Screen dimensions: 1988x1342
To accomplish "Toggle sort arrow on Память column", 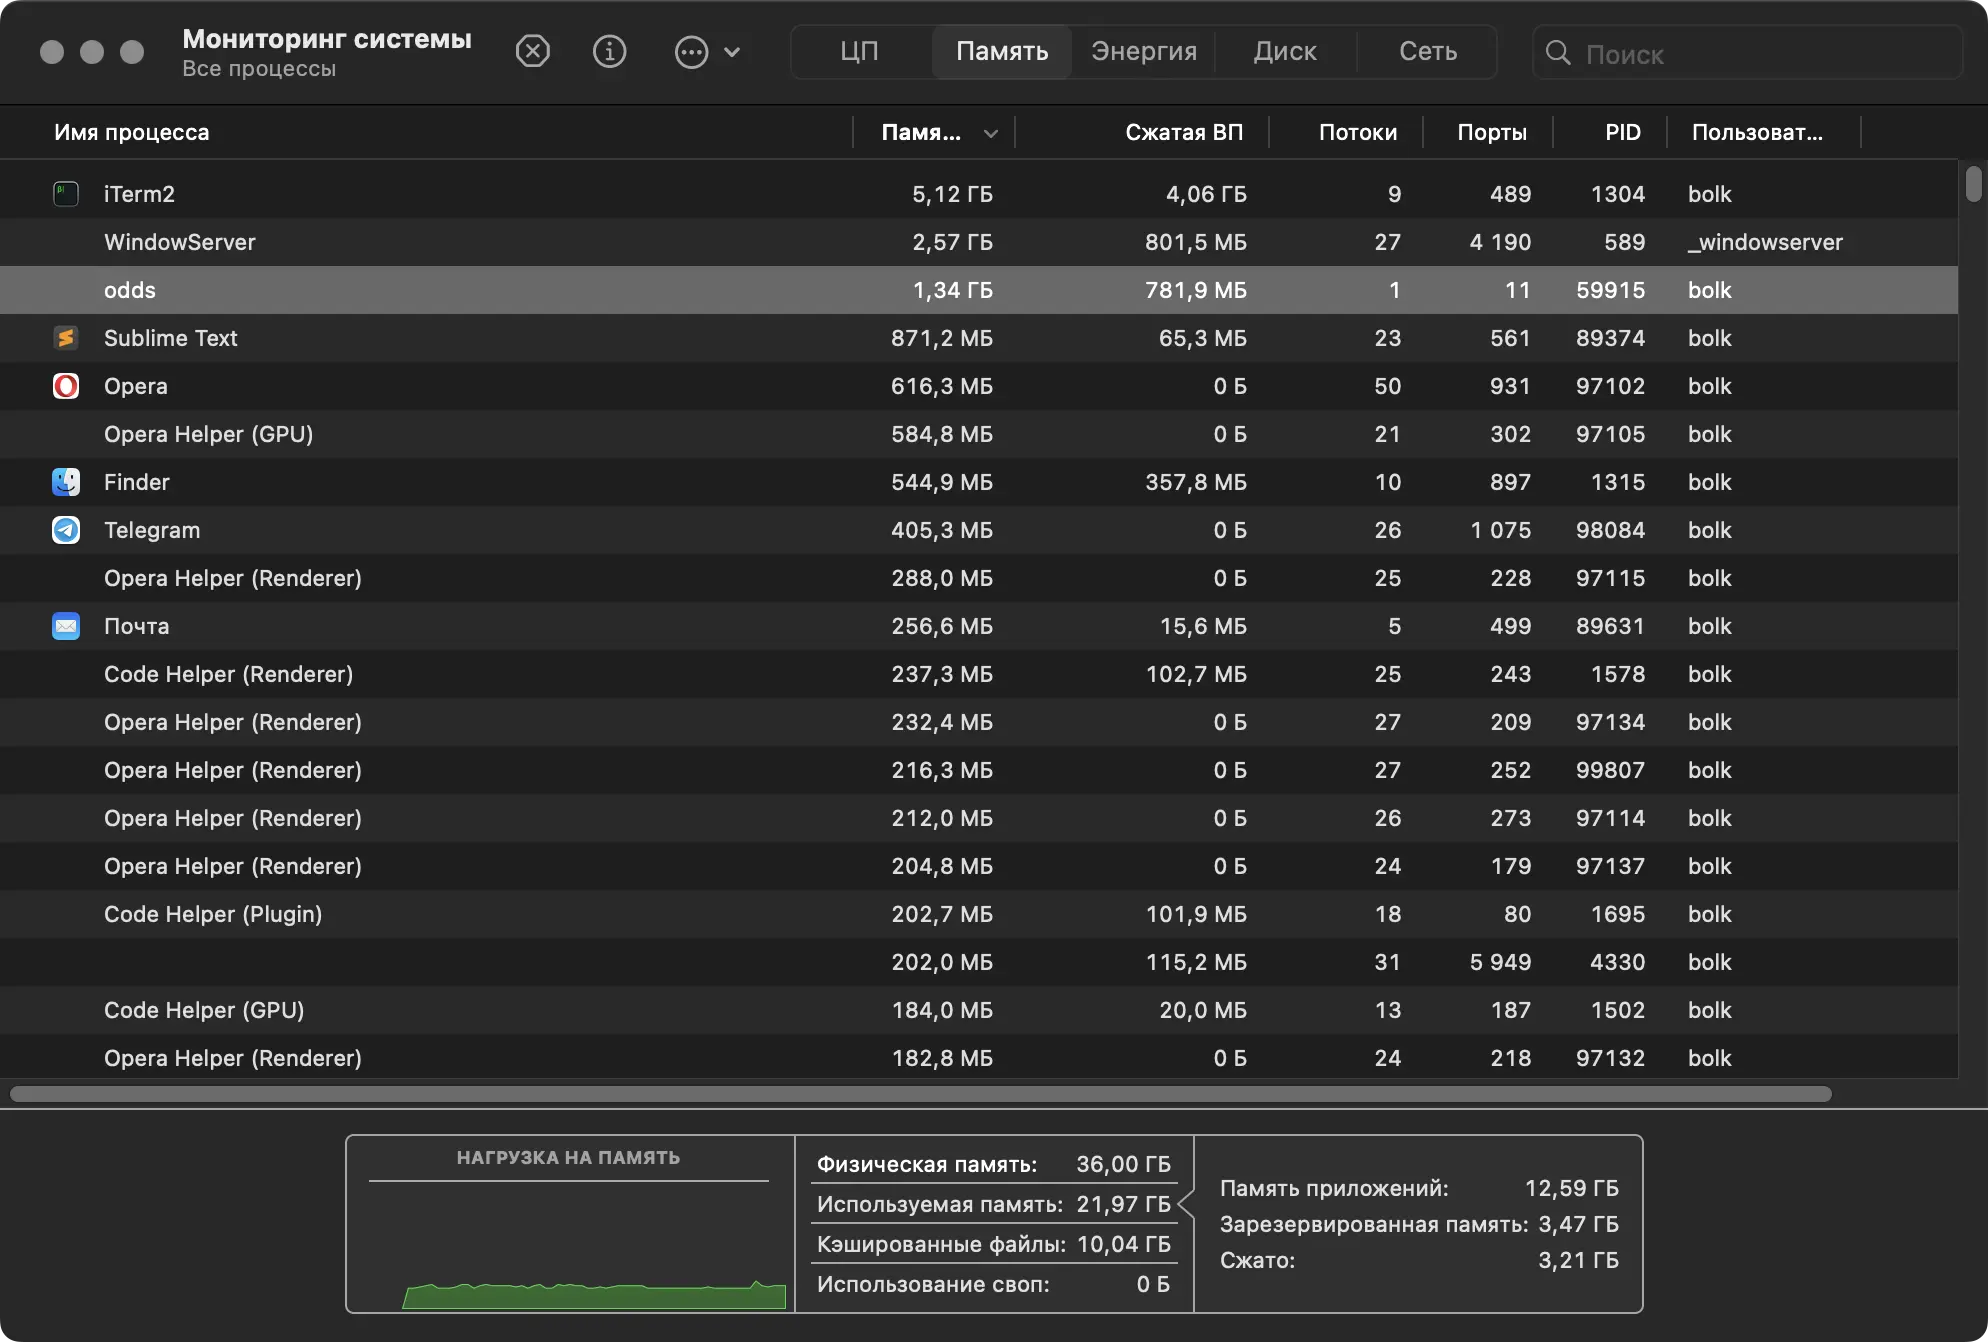I will click(990, 133).
